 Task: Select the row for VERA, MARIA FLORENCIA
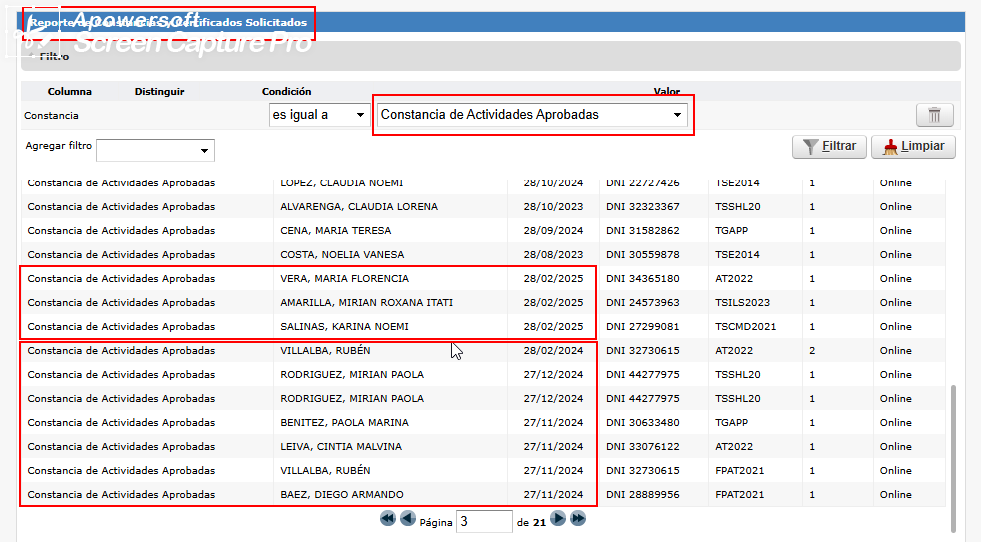coord(344,279)
